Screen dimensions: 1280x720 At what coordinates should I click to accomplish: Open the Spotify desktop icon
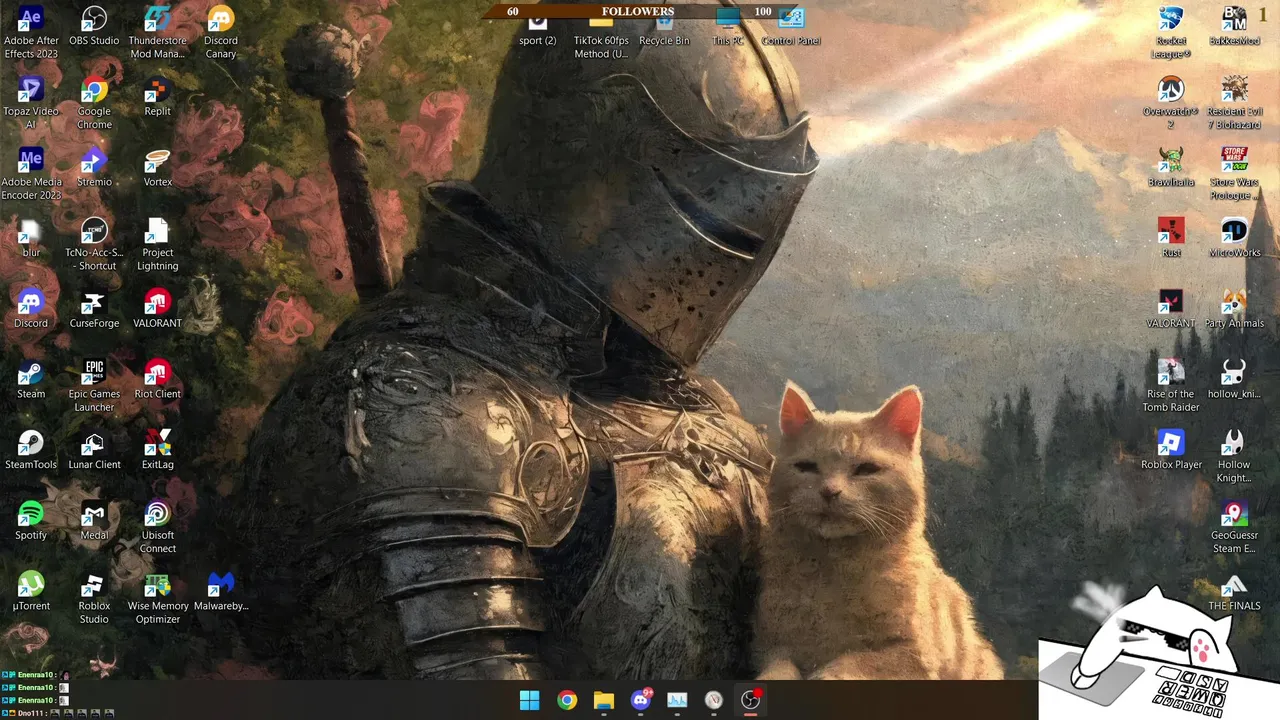[31, 521]
